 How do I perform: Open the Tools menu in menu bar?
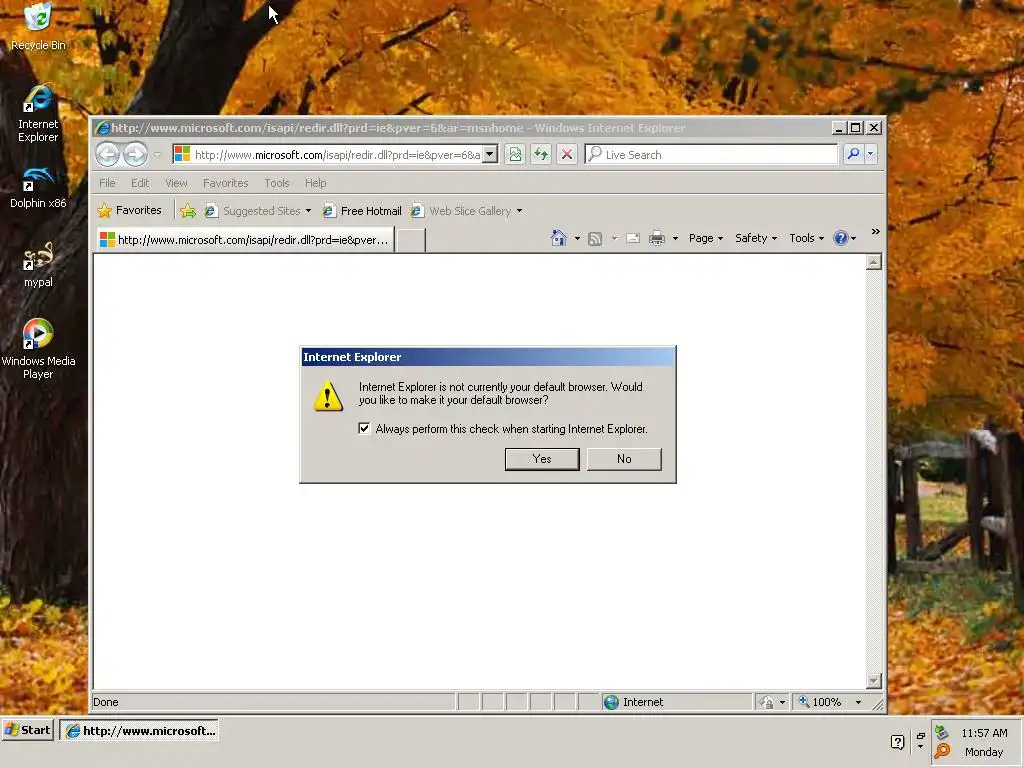277,183
